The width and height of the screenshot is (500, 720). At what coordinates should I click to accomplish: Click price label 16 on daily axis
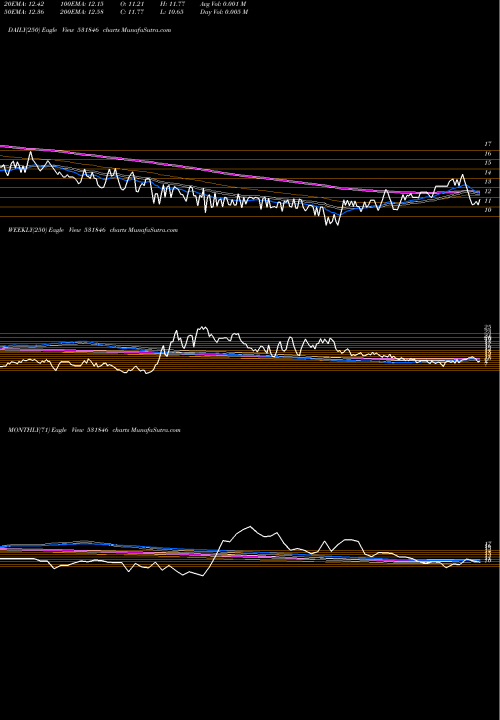coord(488,153)
